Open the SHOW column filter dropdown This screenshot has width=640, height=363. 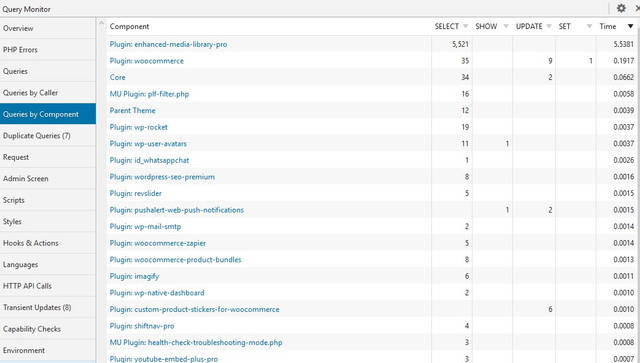click(x=506, y=27)
